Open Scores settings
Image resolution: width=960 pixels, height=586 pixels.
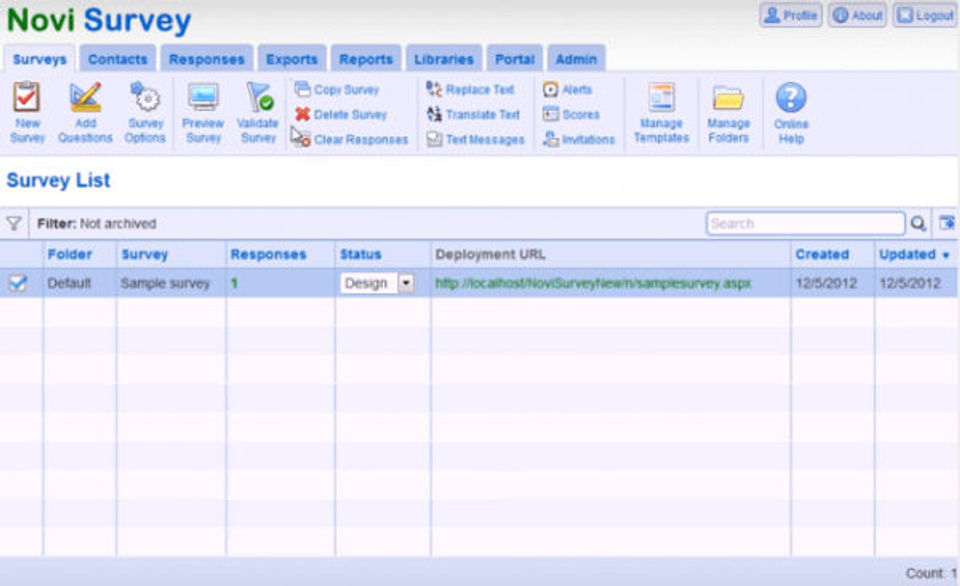[571, 115]
